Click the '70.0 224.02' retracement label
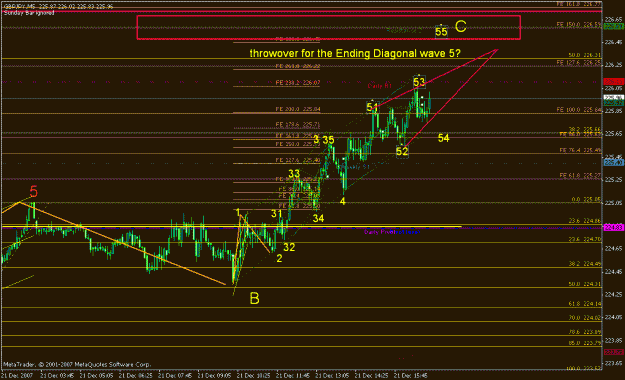 click(585, 318)
